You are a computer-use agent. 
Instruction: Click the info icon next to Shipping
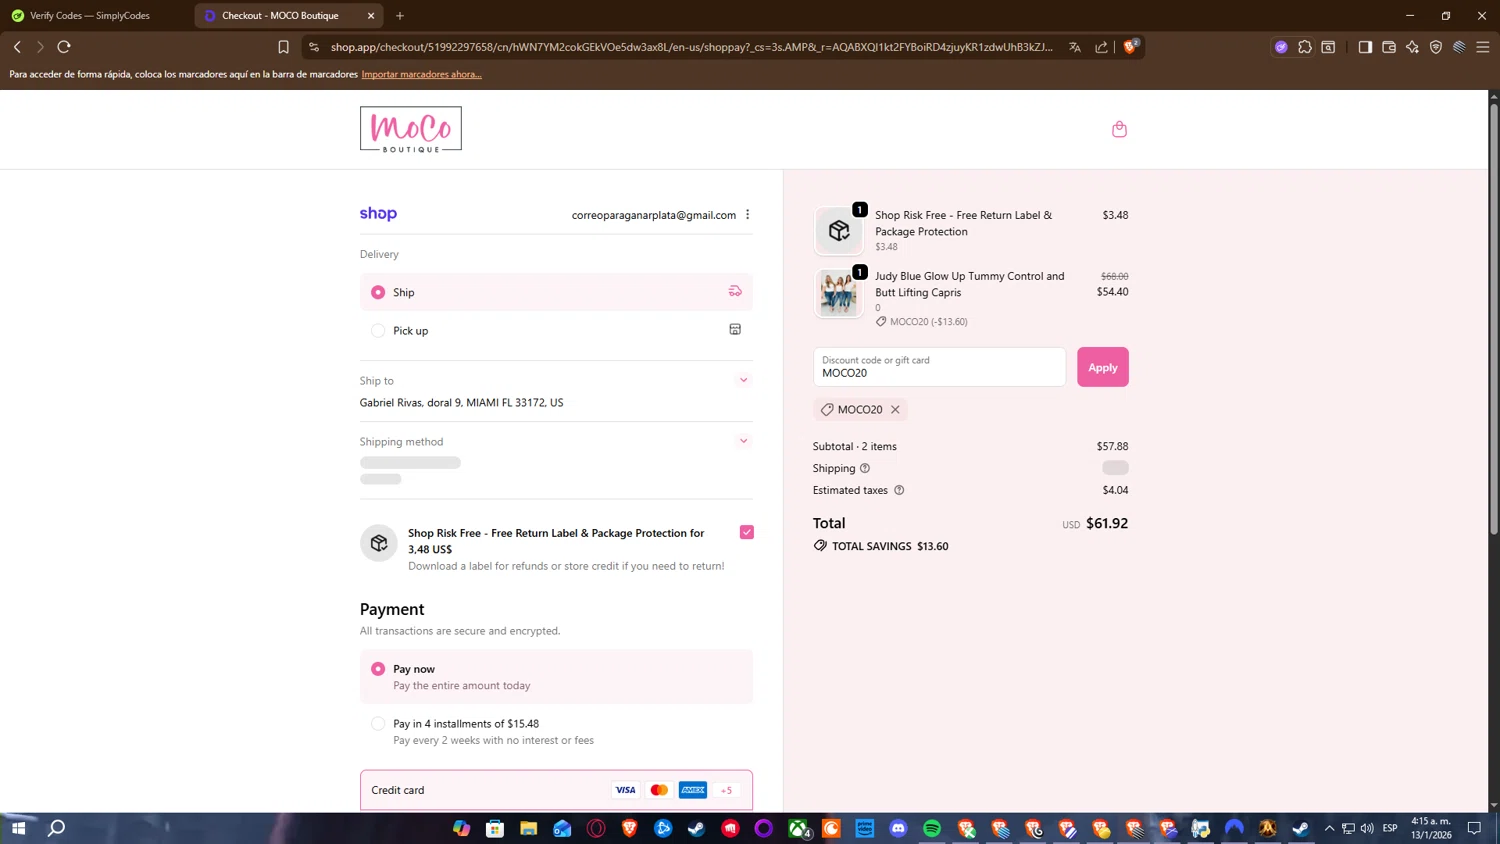point(865,468)
